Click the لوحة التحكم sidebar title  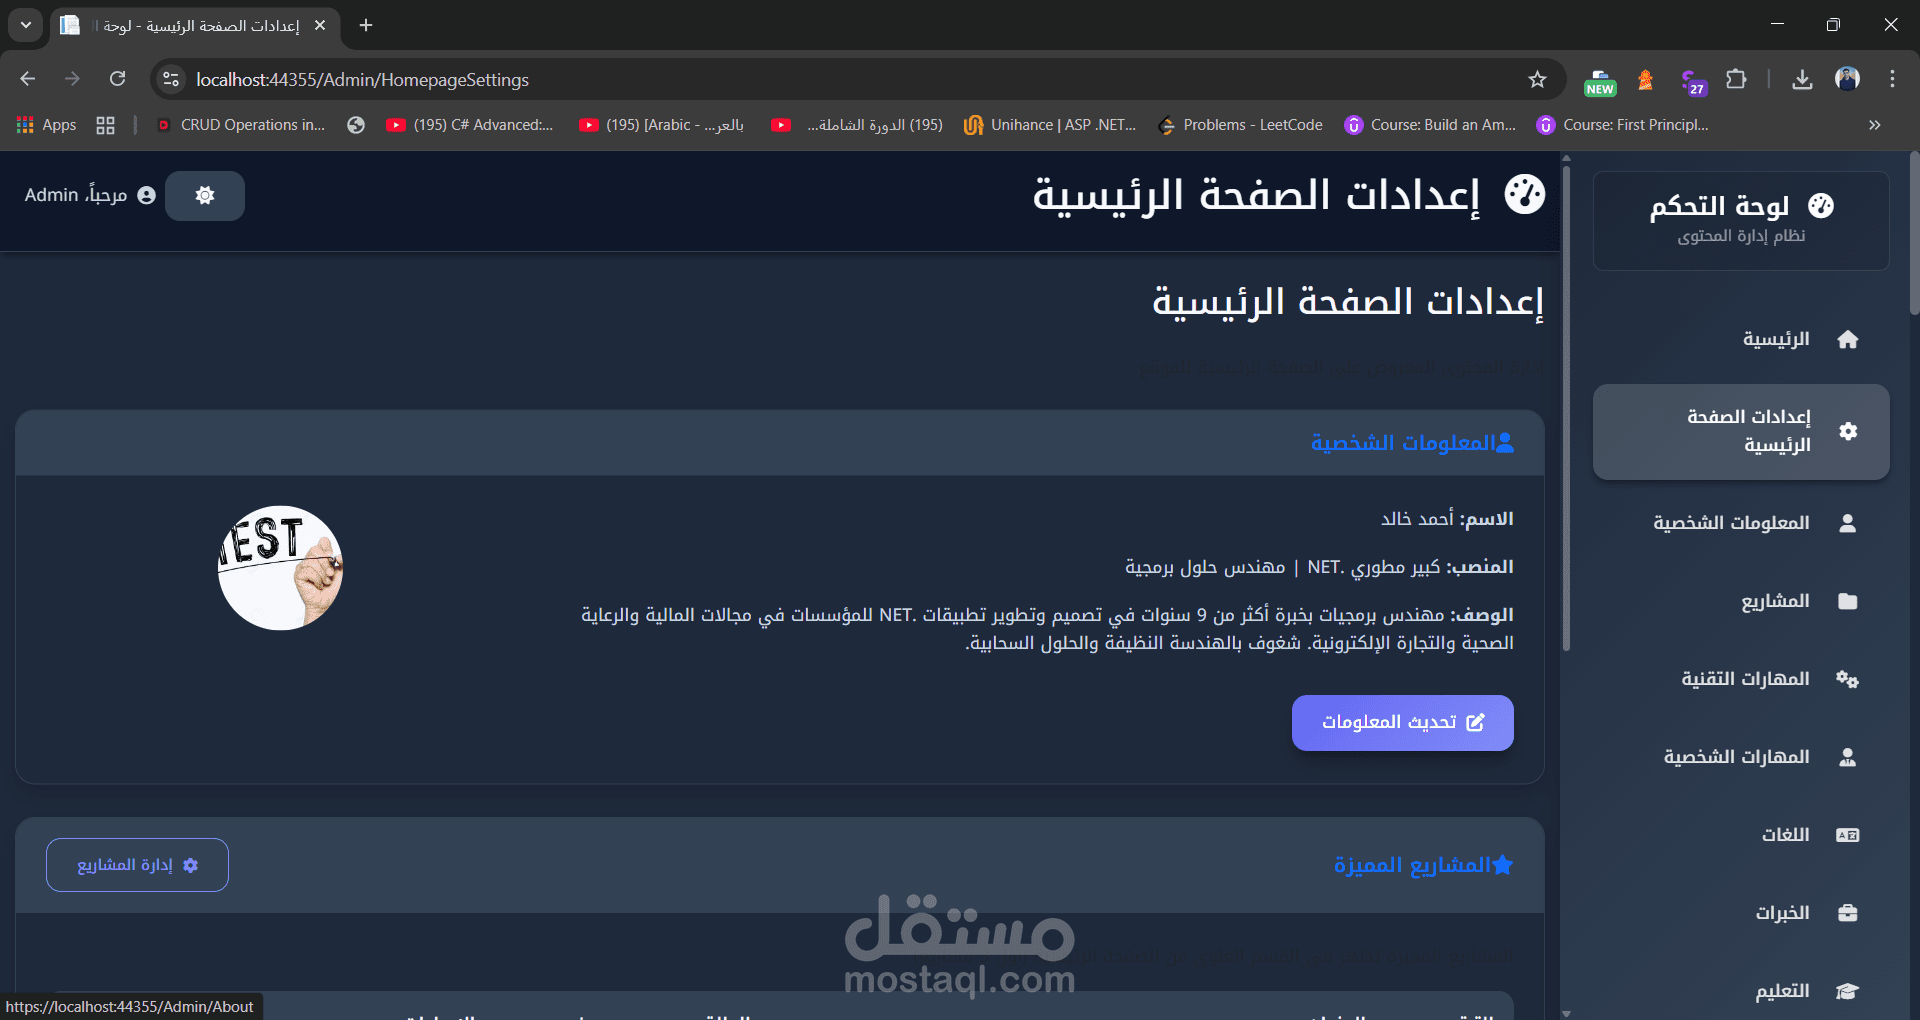coord(1719,206)
